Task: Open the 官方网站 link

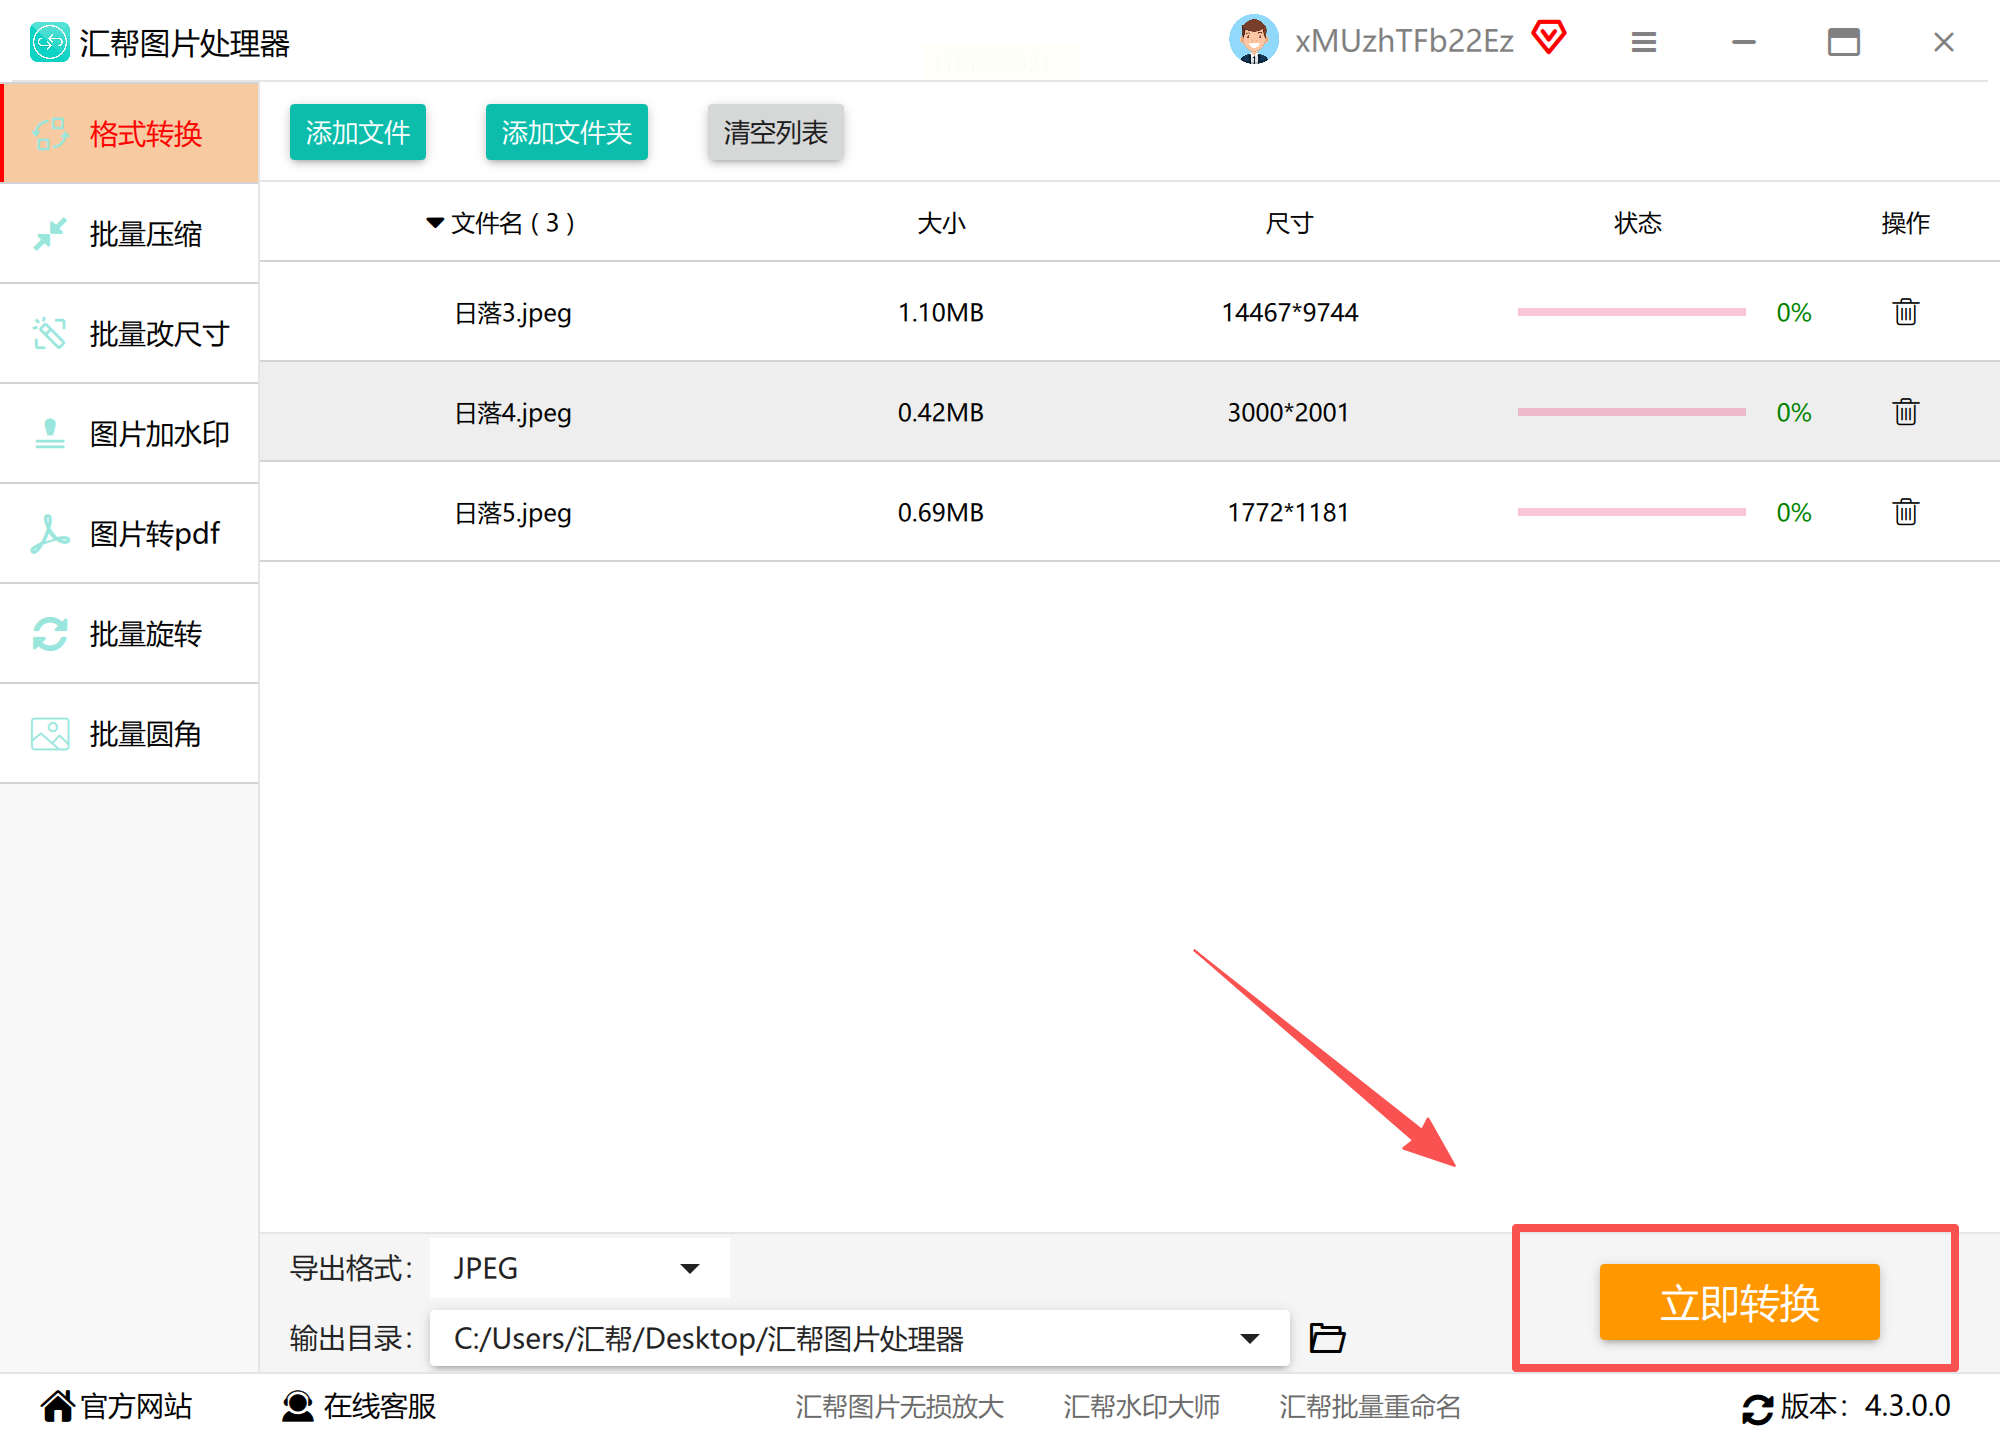Action: [x=117, y=1406]
